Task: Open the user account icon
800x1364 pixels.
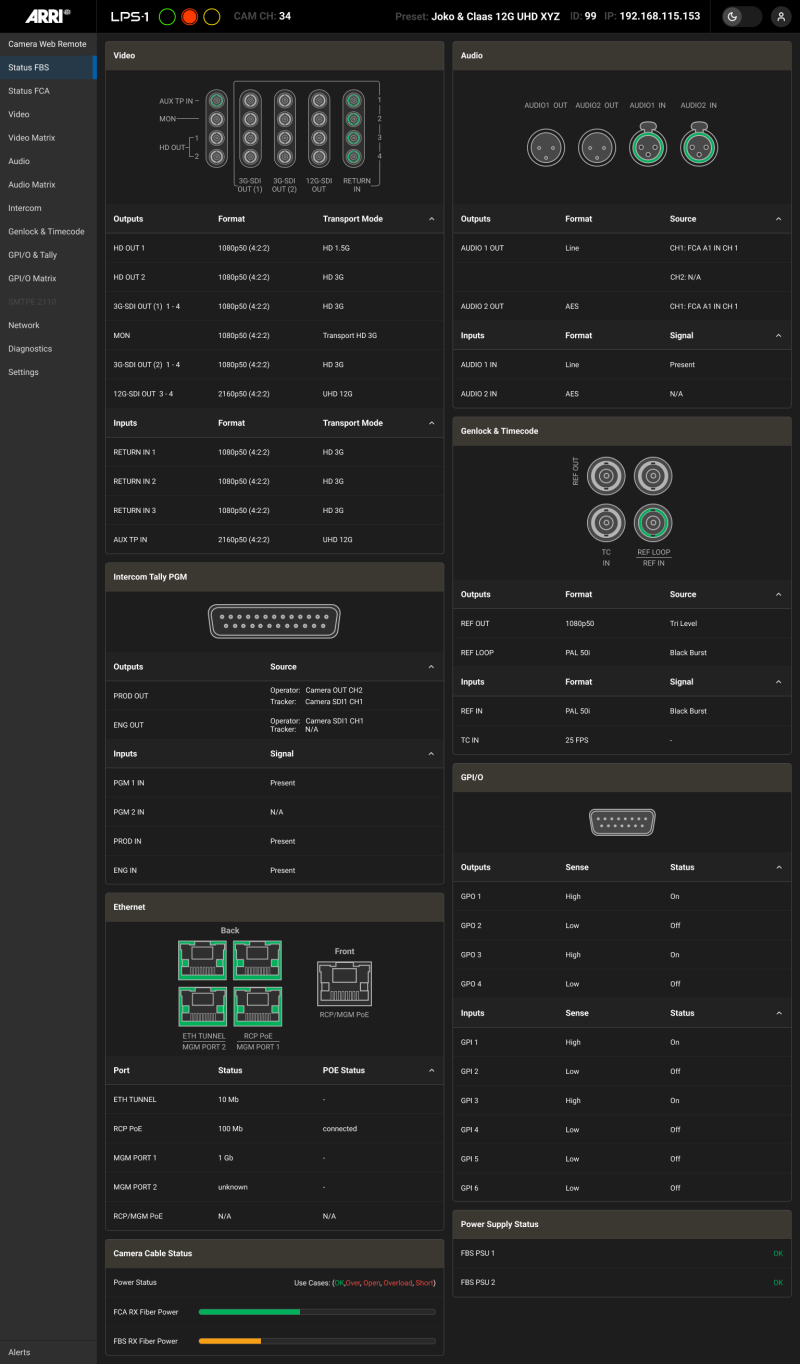Action: click(779, 17)
